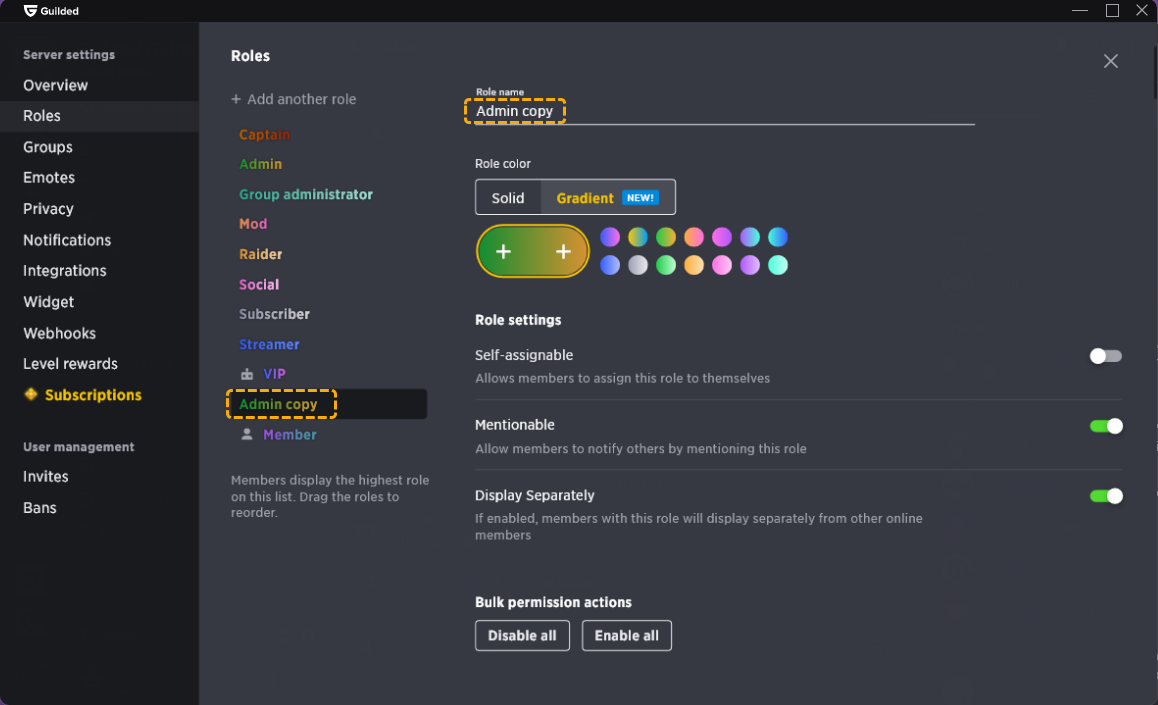Viewport: 1158px width, 705px height.
Task: Pick the light blue fading swatch
Action: [x=610, y=265]
